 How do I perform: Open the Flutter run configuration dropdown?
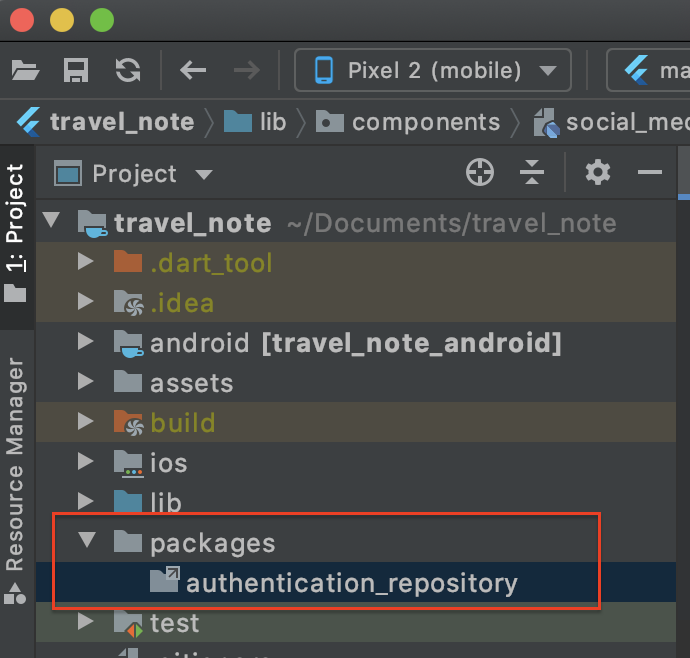(x=648, y=70)
